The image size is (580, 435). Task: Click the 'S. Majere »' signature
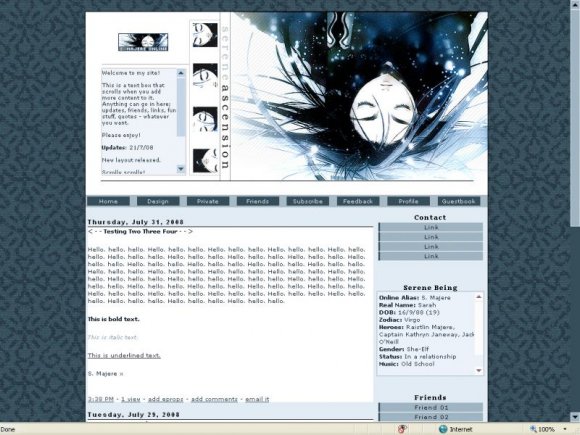coord(105,374)
